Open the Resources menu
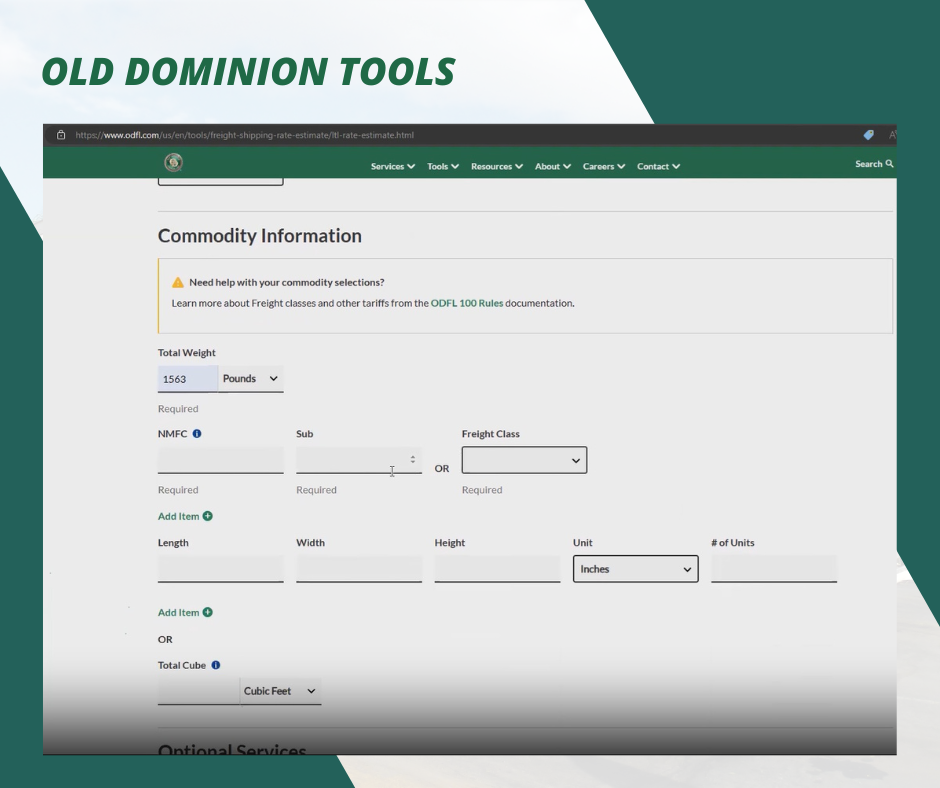940x788 pixels. 497,166
